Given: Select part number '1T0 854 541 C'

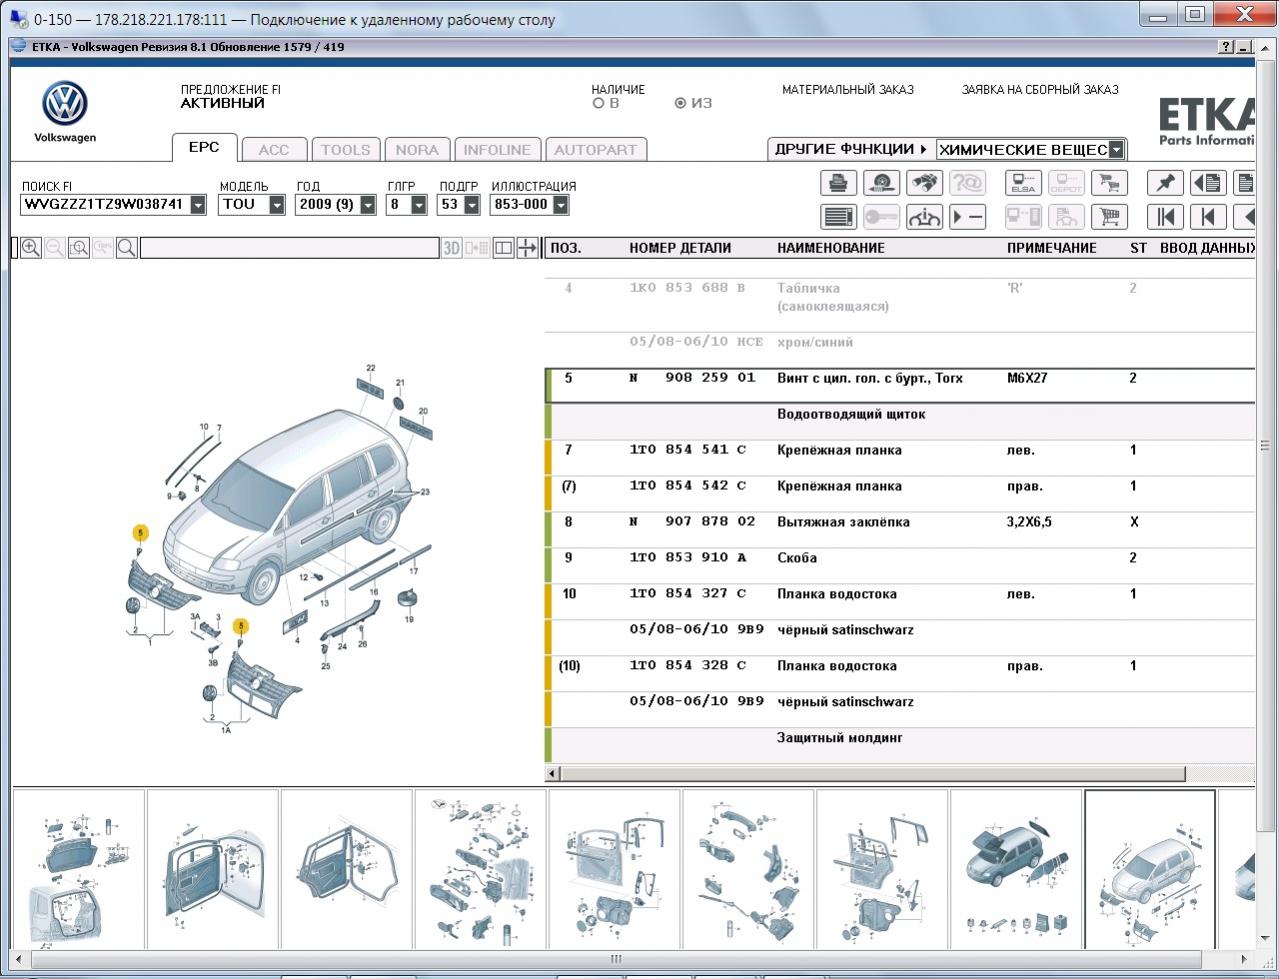Looking at the screenshot, I should [688, 450].
